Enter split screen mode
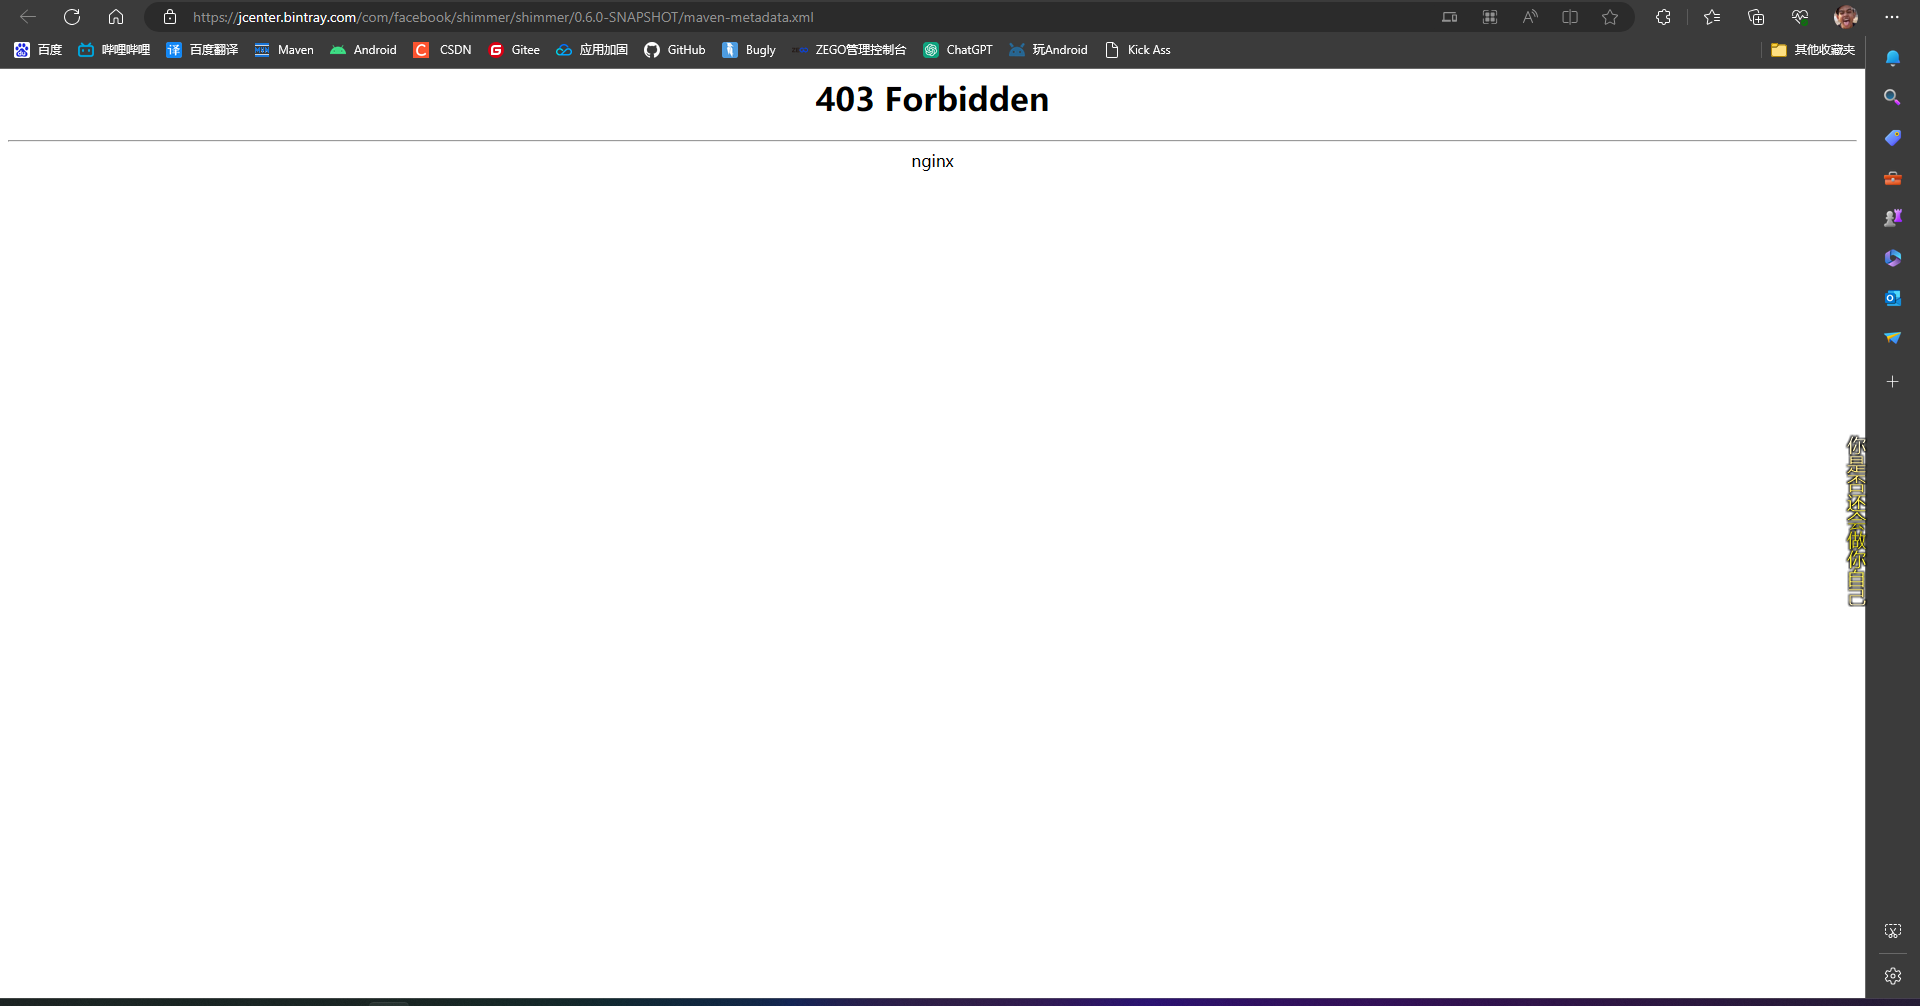The width and height of the screenshot is (1920, 1006). [1570, 17]
